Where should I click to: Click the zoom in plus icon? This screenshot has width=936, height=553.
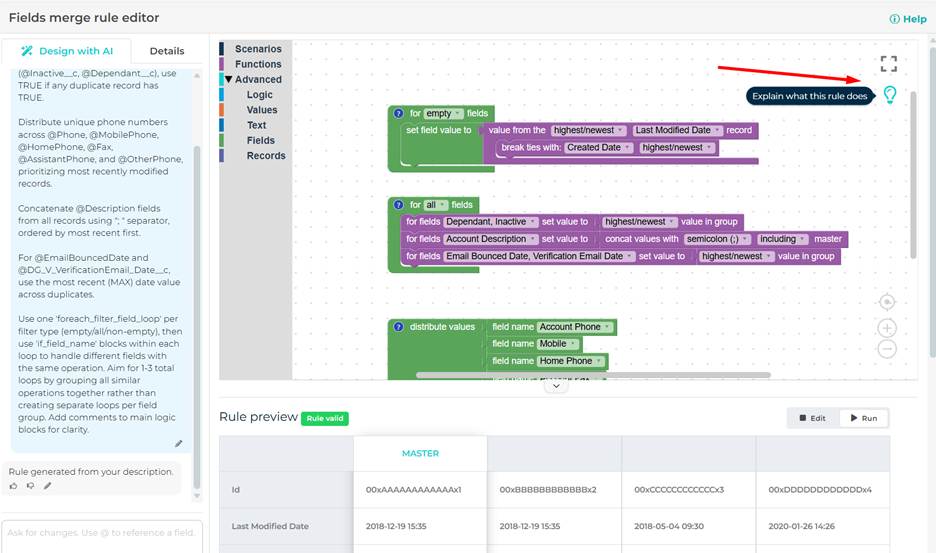point(887,328)
